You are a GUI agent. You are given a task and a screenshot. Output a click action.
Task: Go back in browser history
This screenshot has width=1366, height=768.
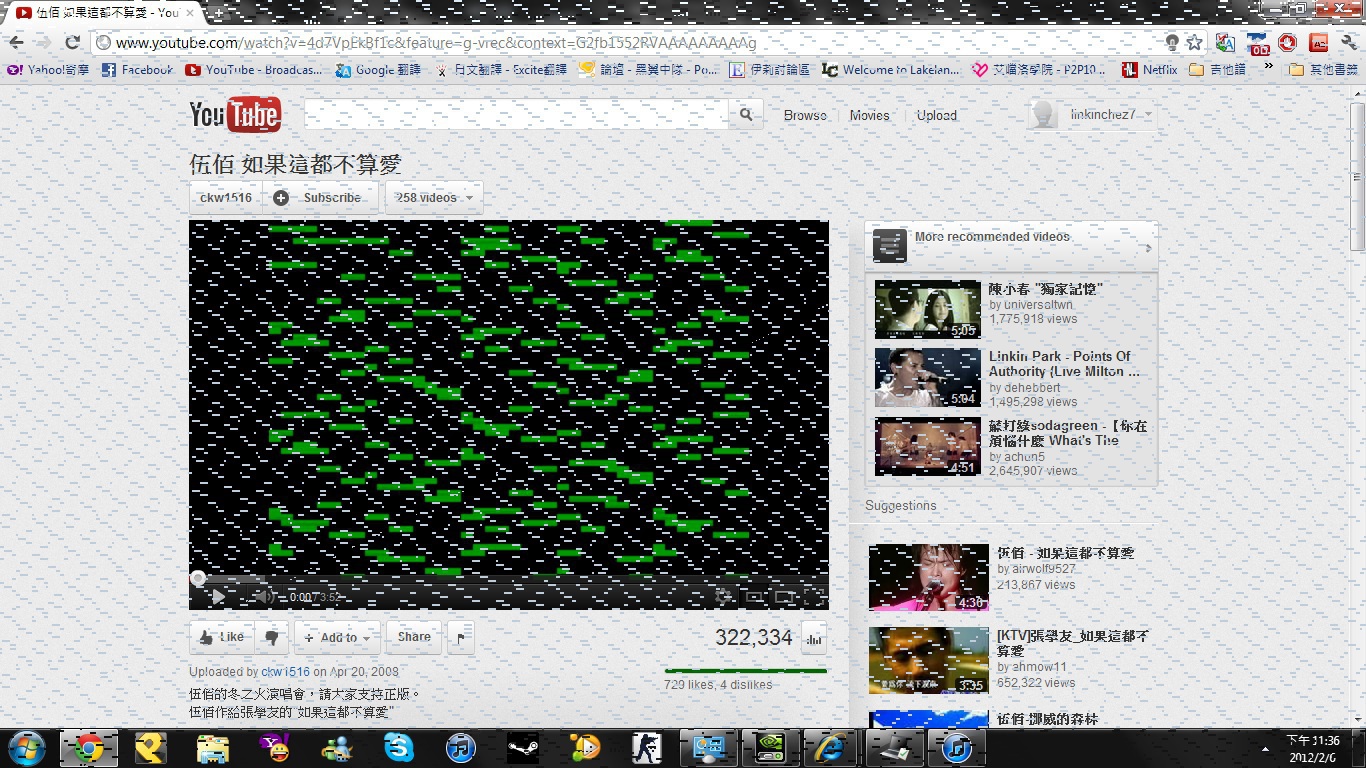click(x=17, y=43)
